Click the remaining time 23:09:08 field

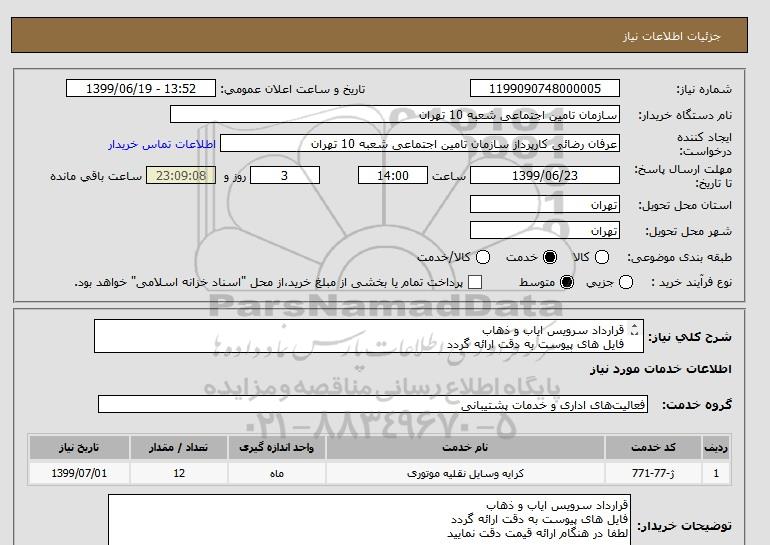coord(181,175)
